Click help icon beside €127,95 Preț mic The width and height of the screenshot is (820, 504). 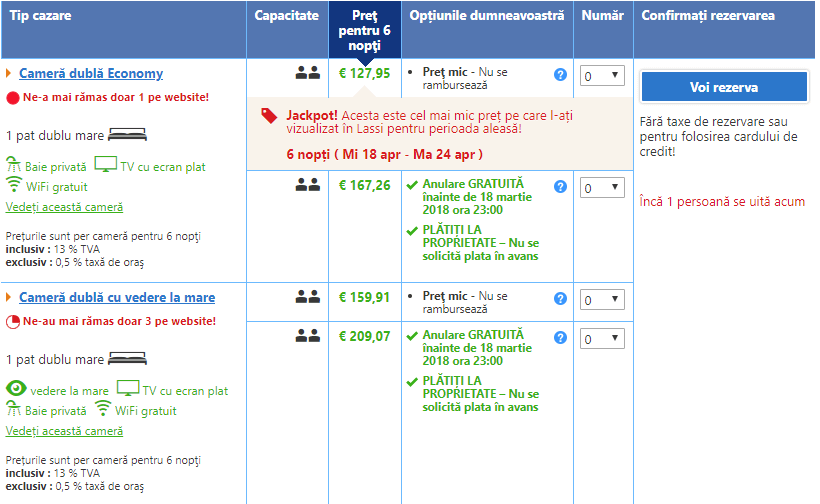[560, 75]
